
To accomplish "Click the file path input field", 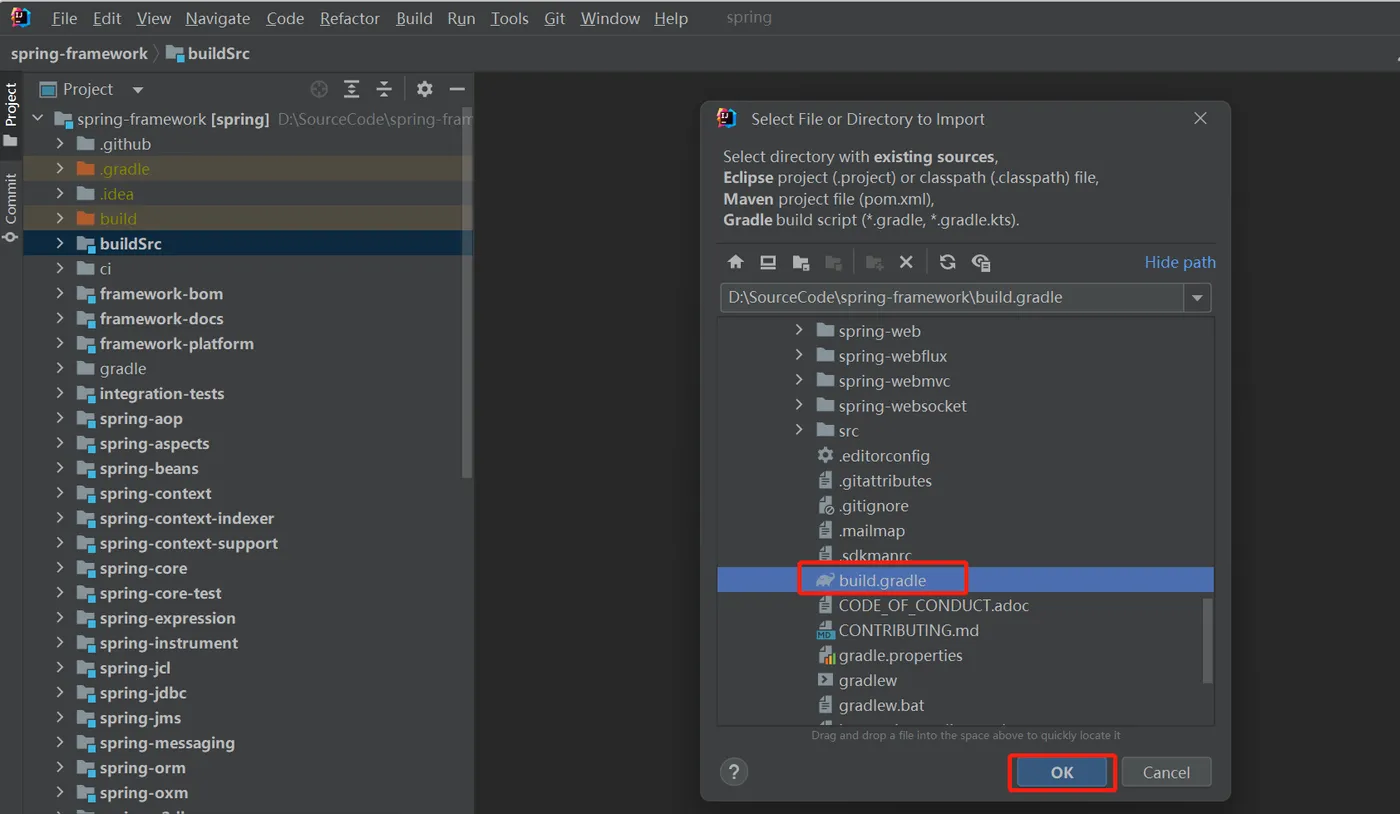I will tap(952, 297).
